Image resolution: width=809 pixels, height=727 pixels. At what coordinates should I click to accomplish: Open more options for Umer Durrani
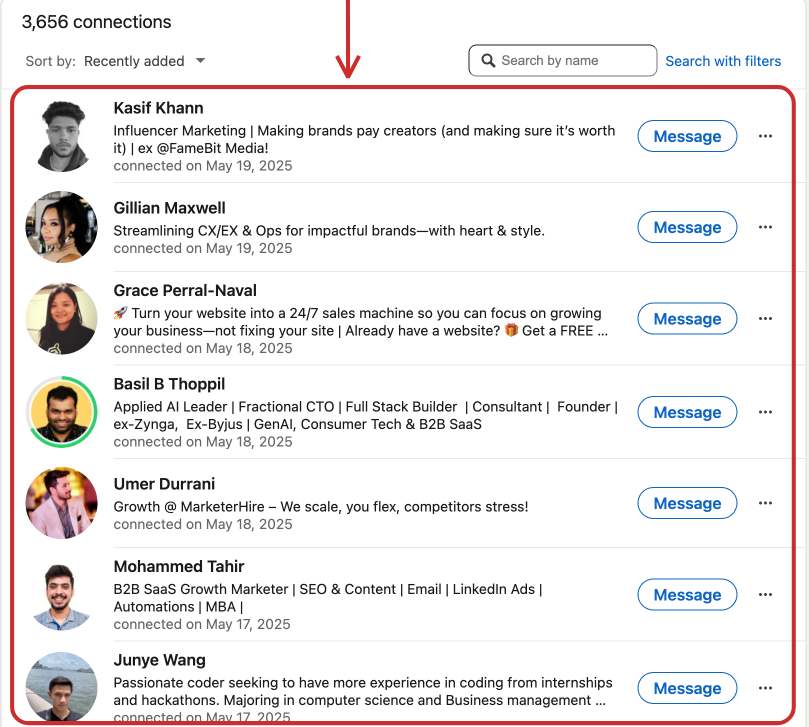(765, 503)
